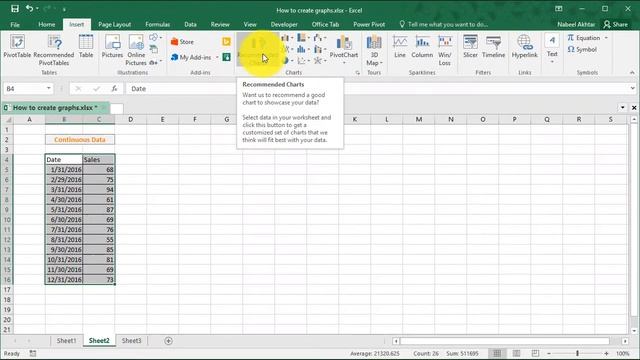Viewport: 640px width, 360px height.
Task: Insert a Timeline filter
Action: 493,46
